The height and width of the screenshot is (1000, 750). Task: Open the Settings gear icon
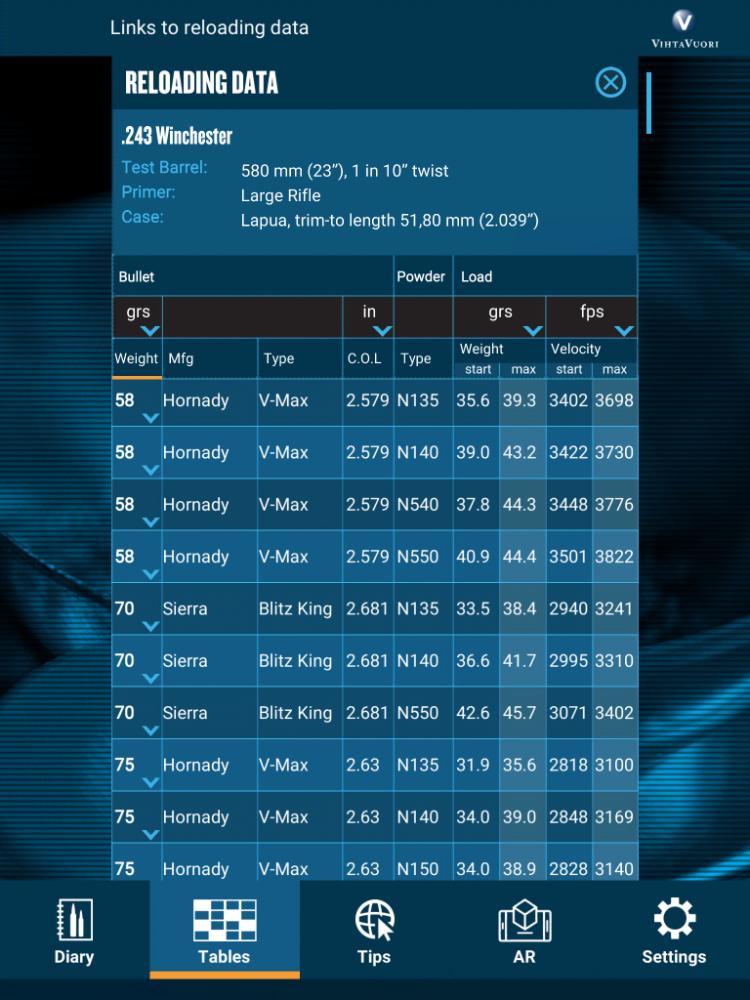pyautogui.click(x=674, y=918)
